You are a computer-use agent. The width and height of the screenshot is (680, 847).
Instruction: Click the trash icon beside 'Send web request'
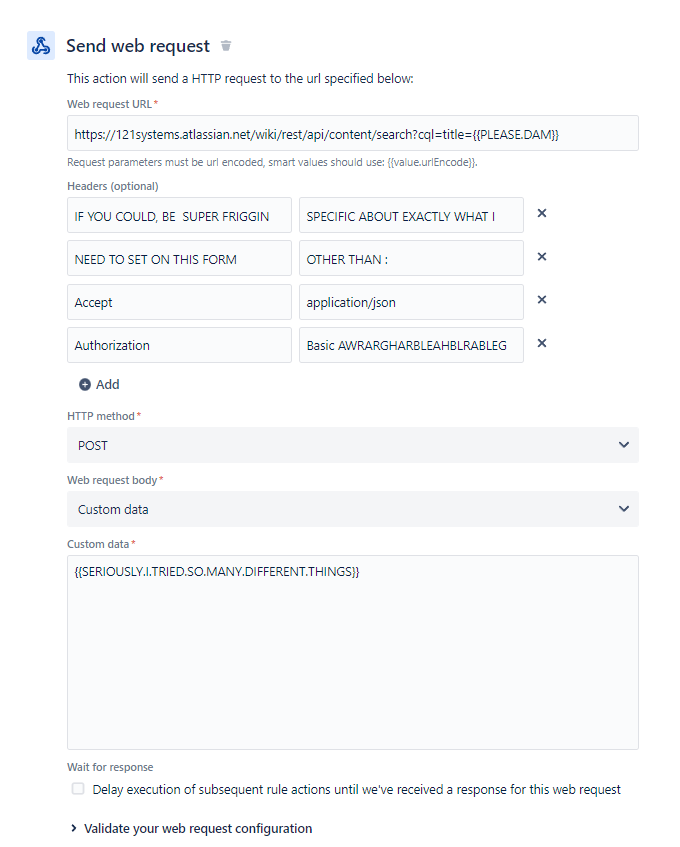pyautogui.click(x=225, y=45)
